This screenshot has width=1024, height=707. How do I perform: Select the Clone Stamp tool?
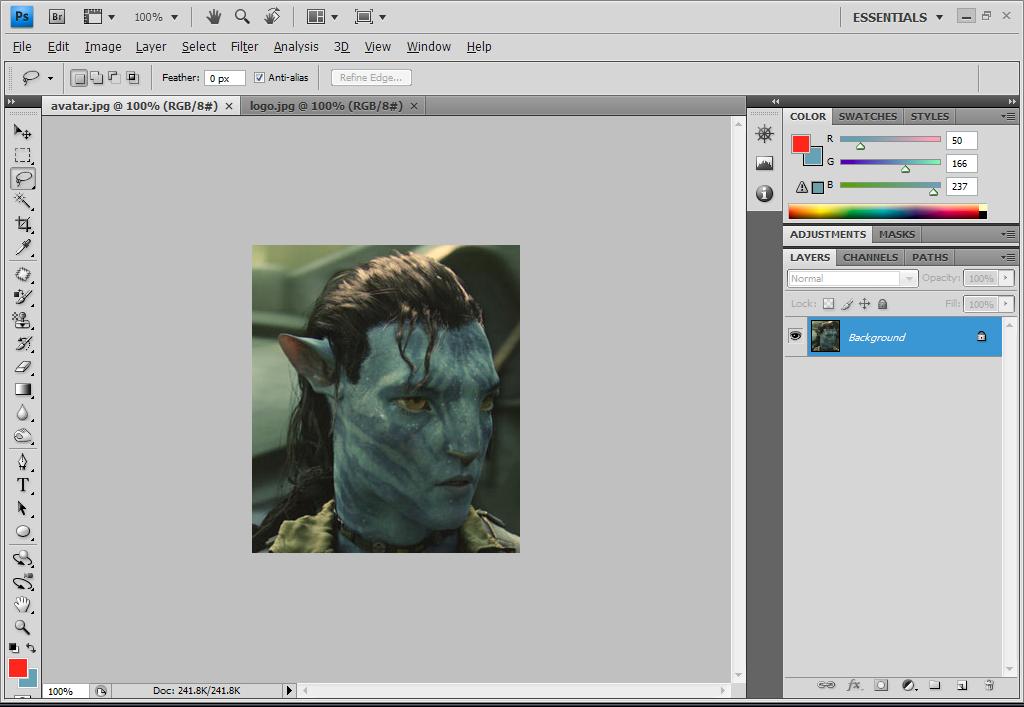(x=23, y=320)
